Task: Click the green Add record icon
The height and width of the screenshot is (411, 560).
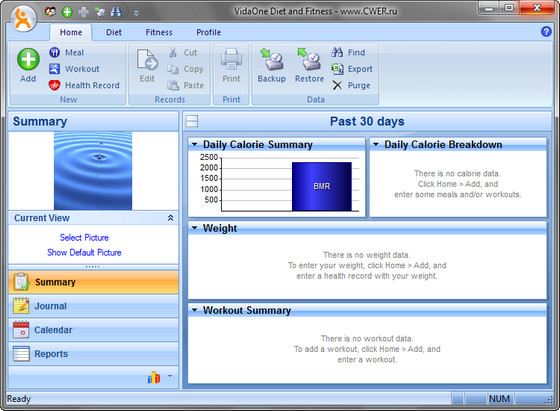Action: (x=28, y=59)
